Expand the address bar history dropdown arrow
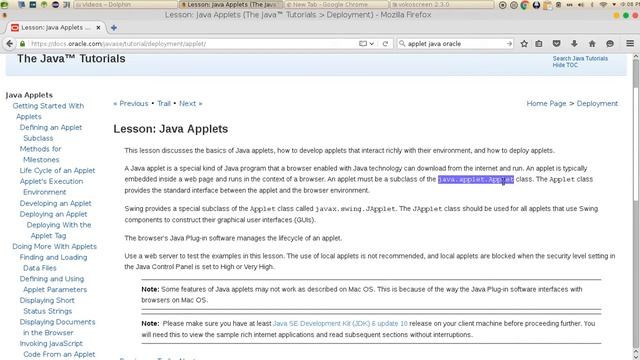 click(371, 44)
